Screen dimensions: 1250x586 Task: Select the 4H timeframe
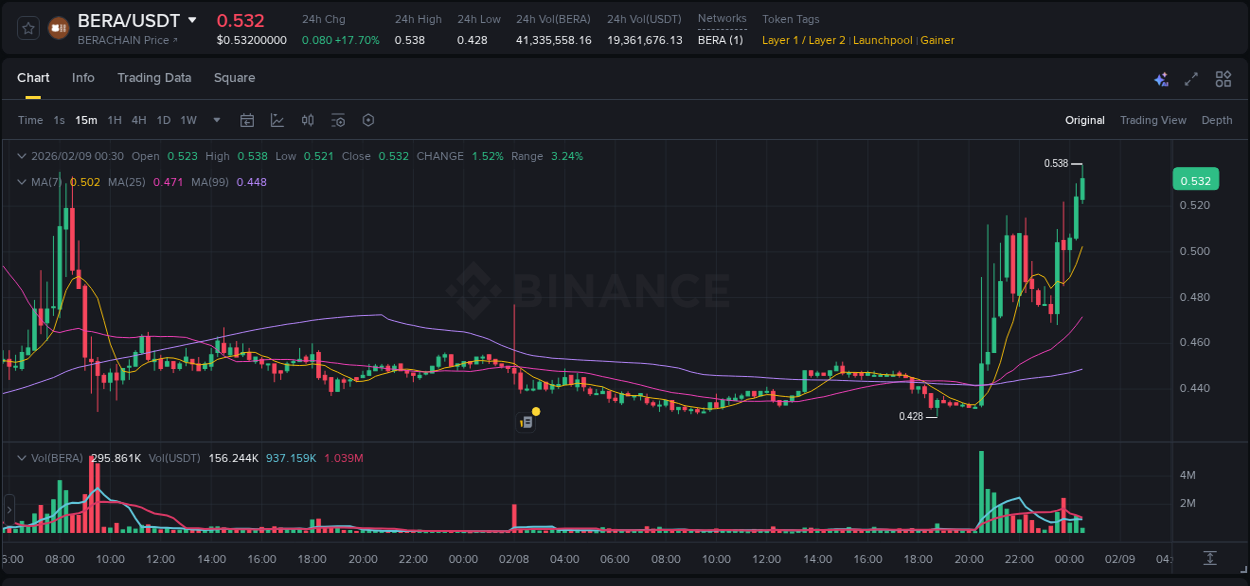click(139, 120)
